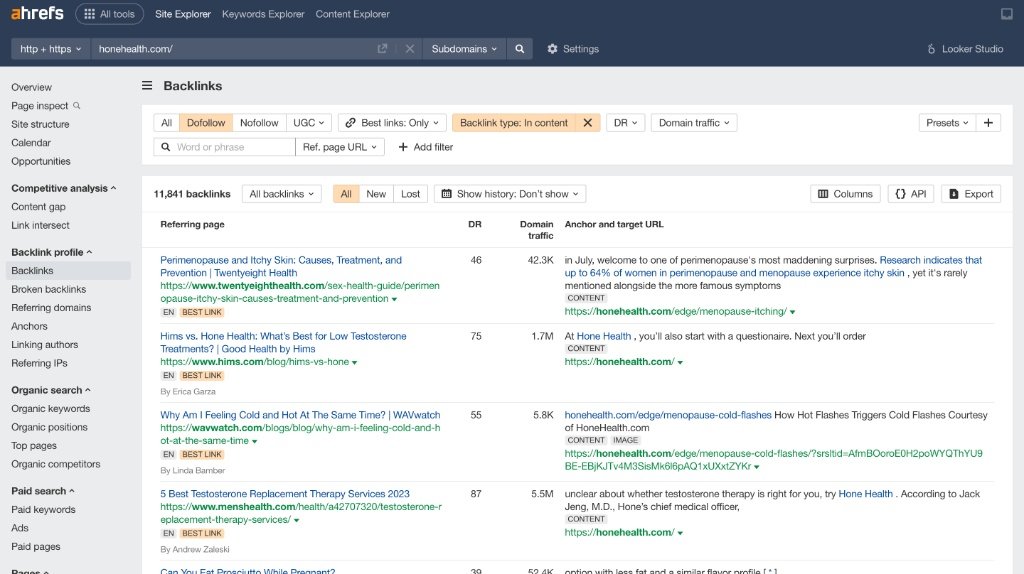1024x574 pixels.
Task: Collapse the Competitive analysis section
Action: coord(63,188)
